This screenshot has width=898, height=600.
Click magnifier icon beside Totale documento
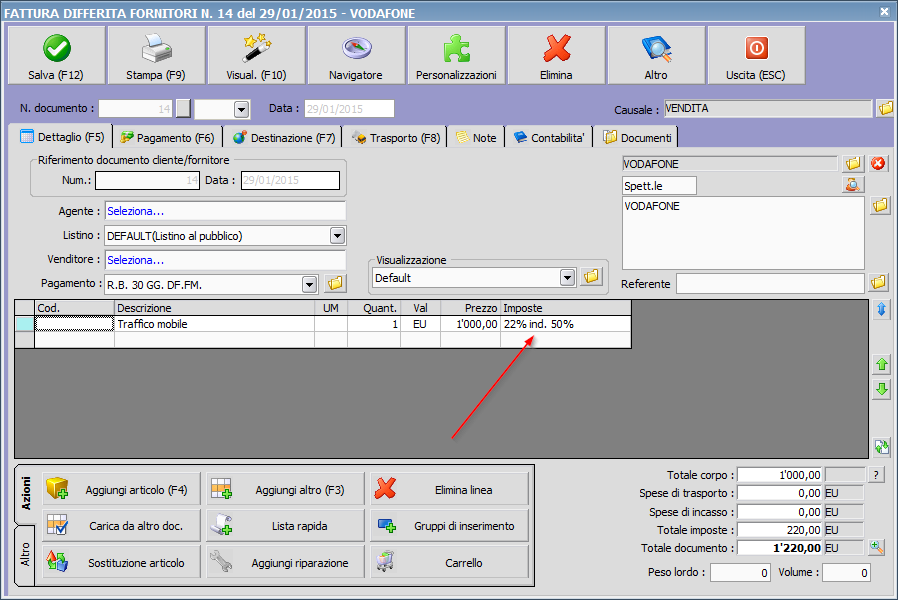pos(876,547)
